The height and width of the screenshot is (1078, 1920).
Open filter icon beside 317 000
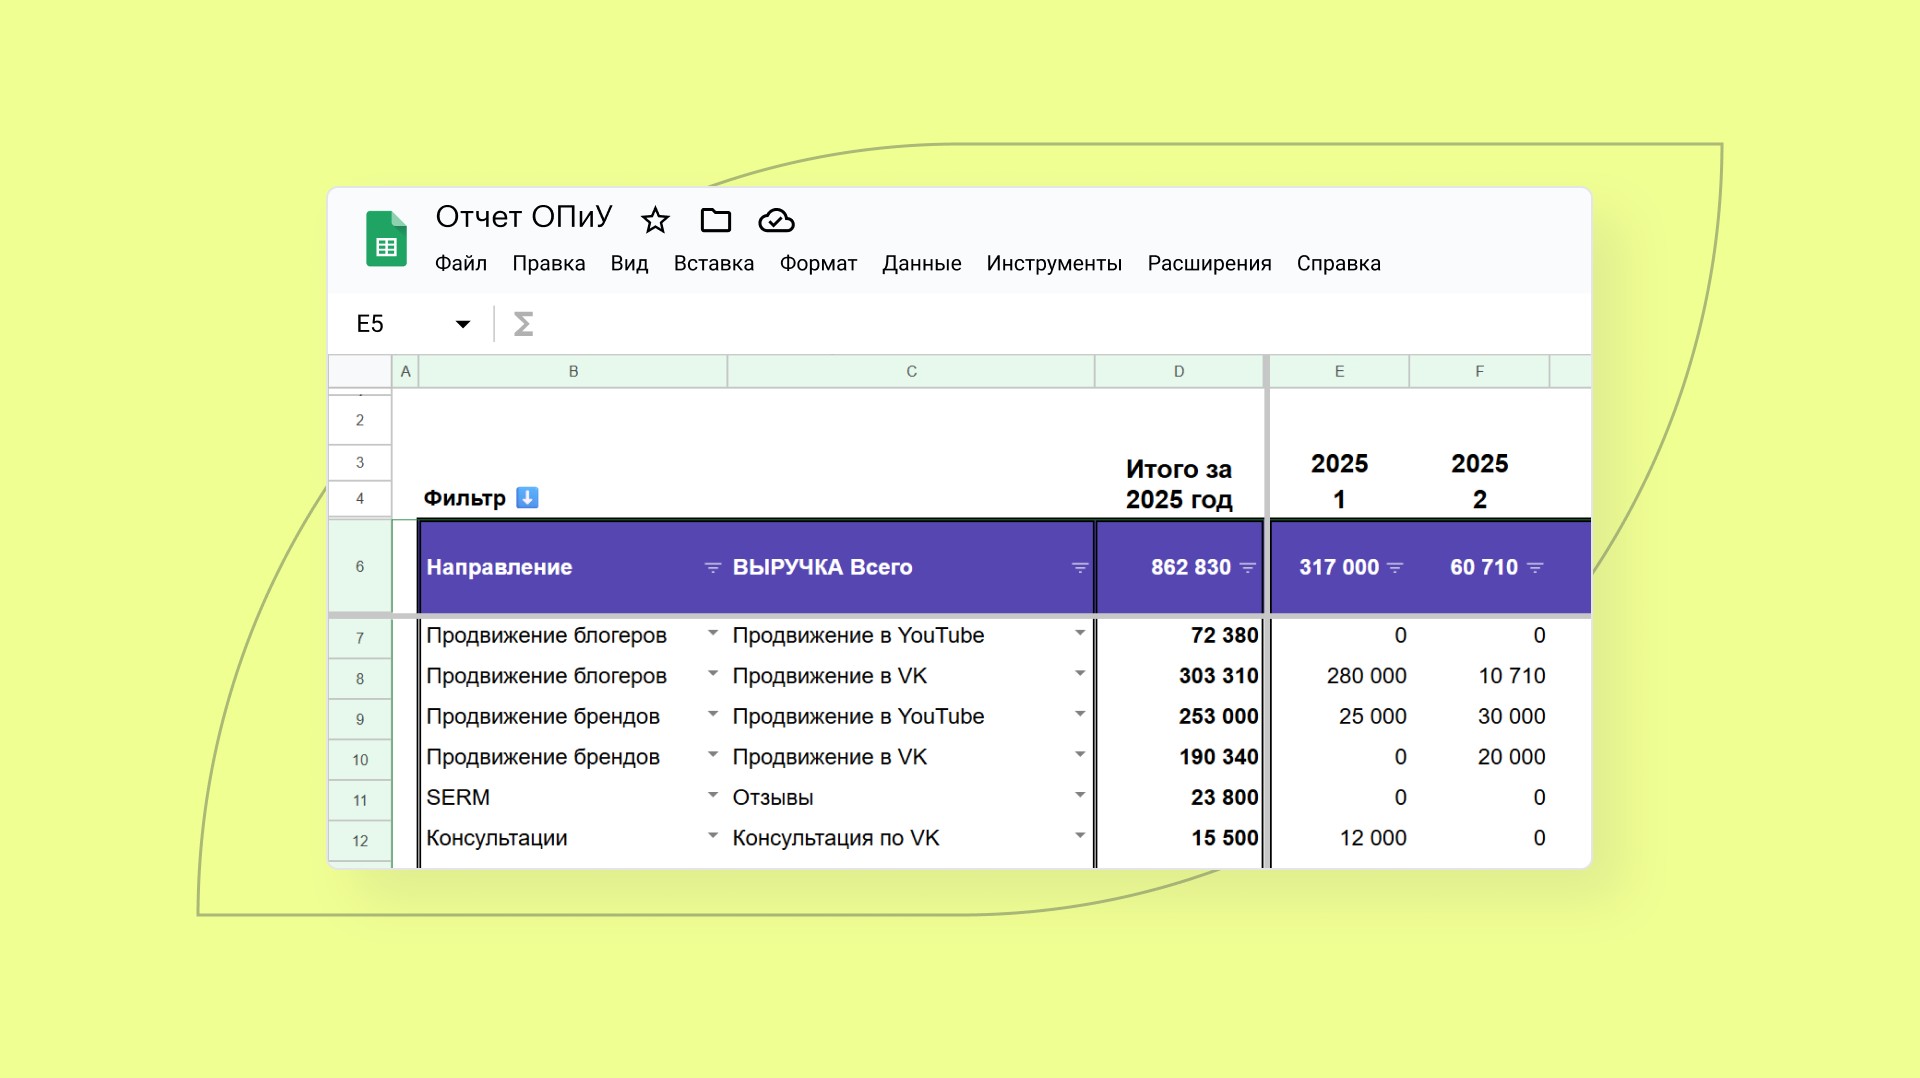coord(1395,567)
